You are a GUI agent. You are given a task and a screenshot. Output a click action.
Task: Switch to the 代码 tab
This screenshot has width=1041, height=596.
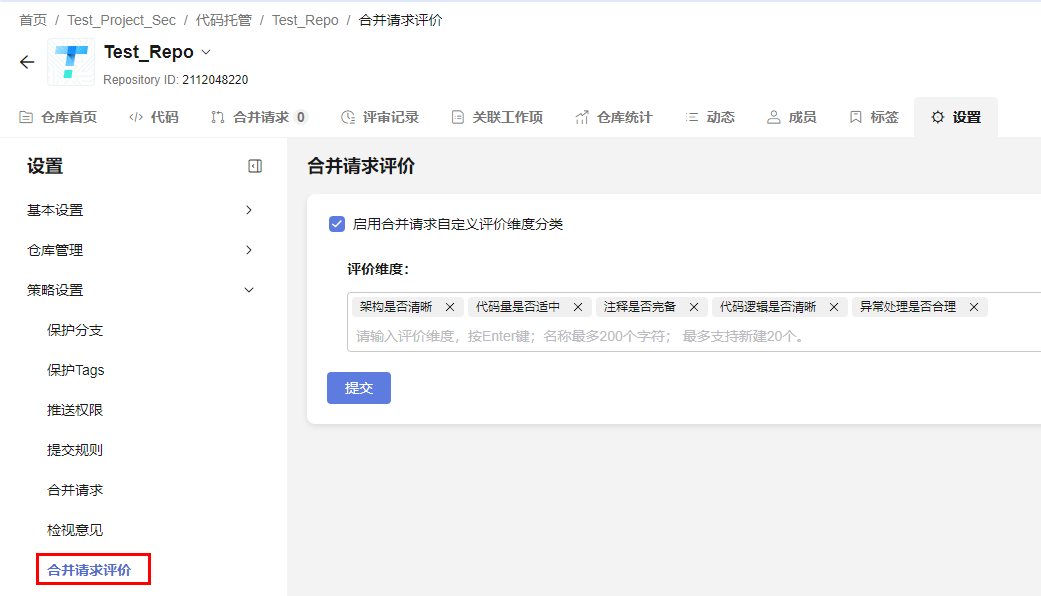coord(154,117)
